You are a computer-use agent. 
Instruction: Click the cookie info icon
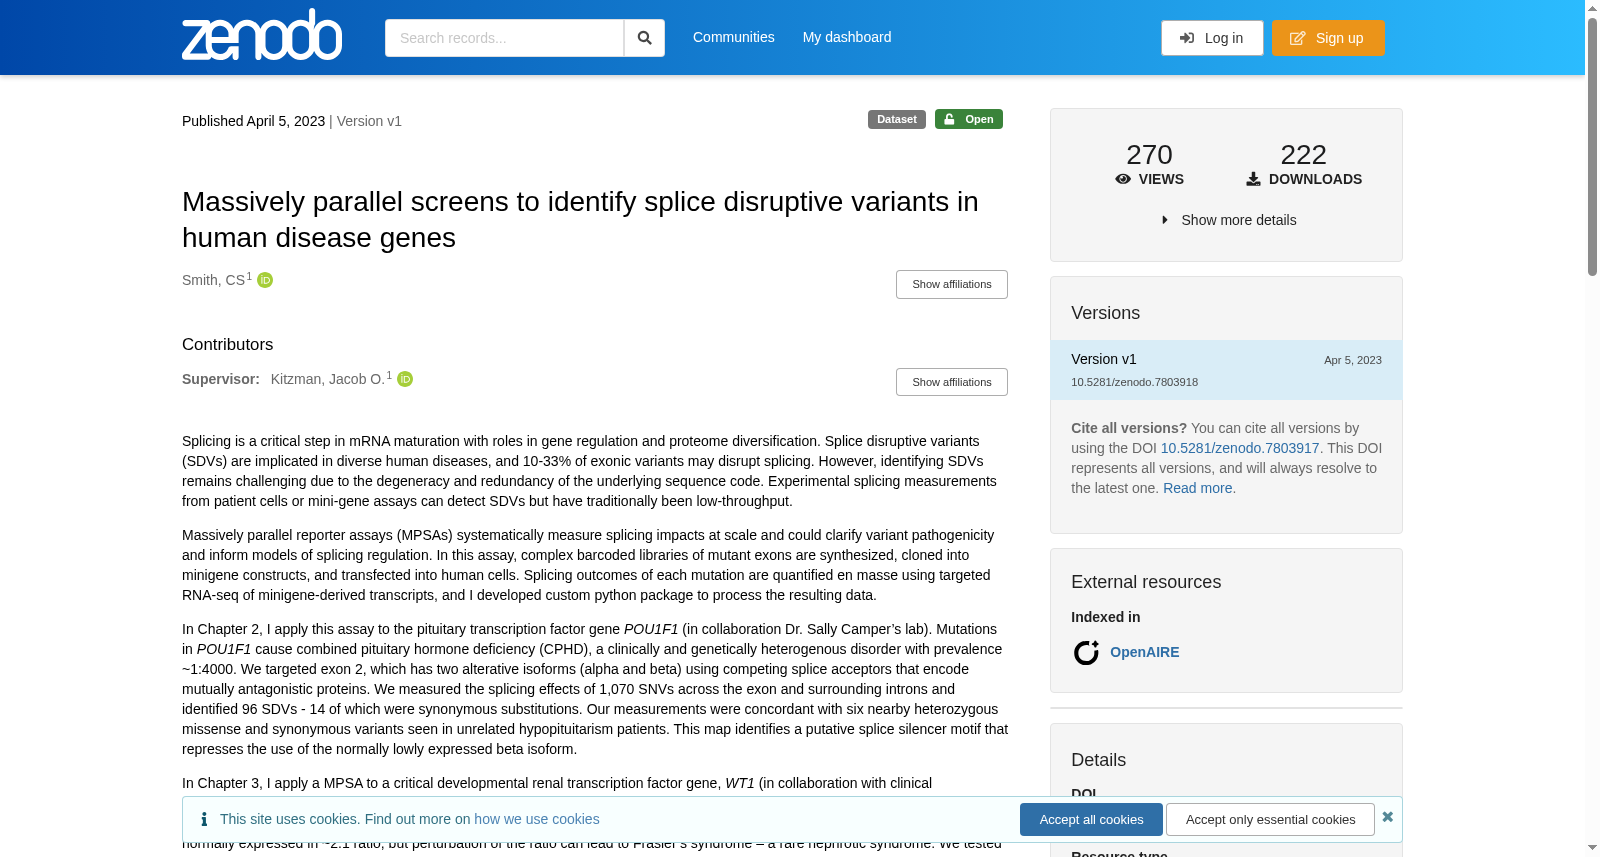click(x=204, y=819)
